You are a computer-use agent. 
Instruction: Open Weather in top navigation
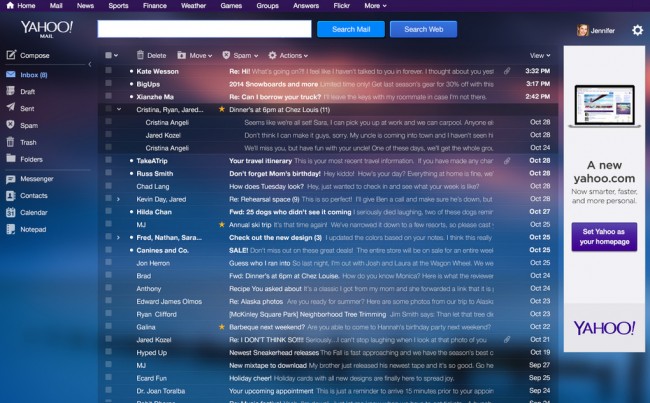click(193, 5)
